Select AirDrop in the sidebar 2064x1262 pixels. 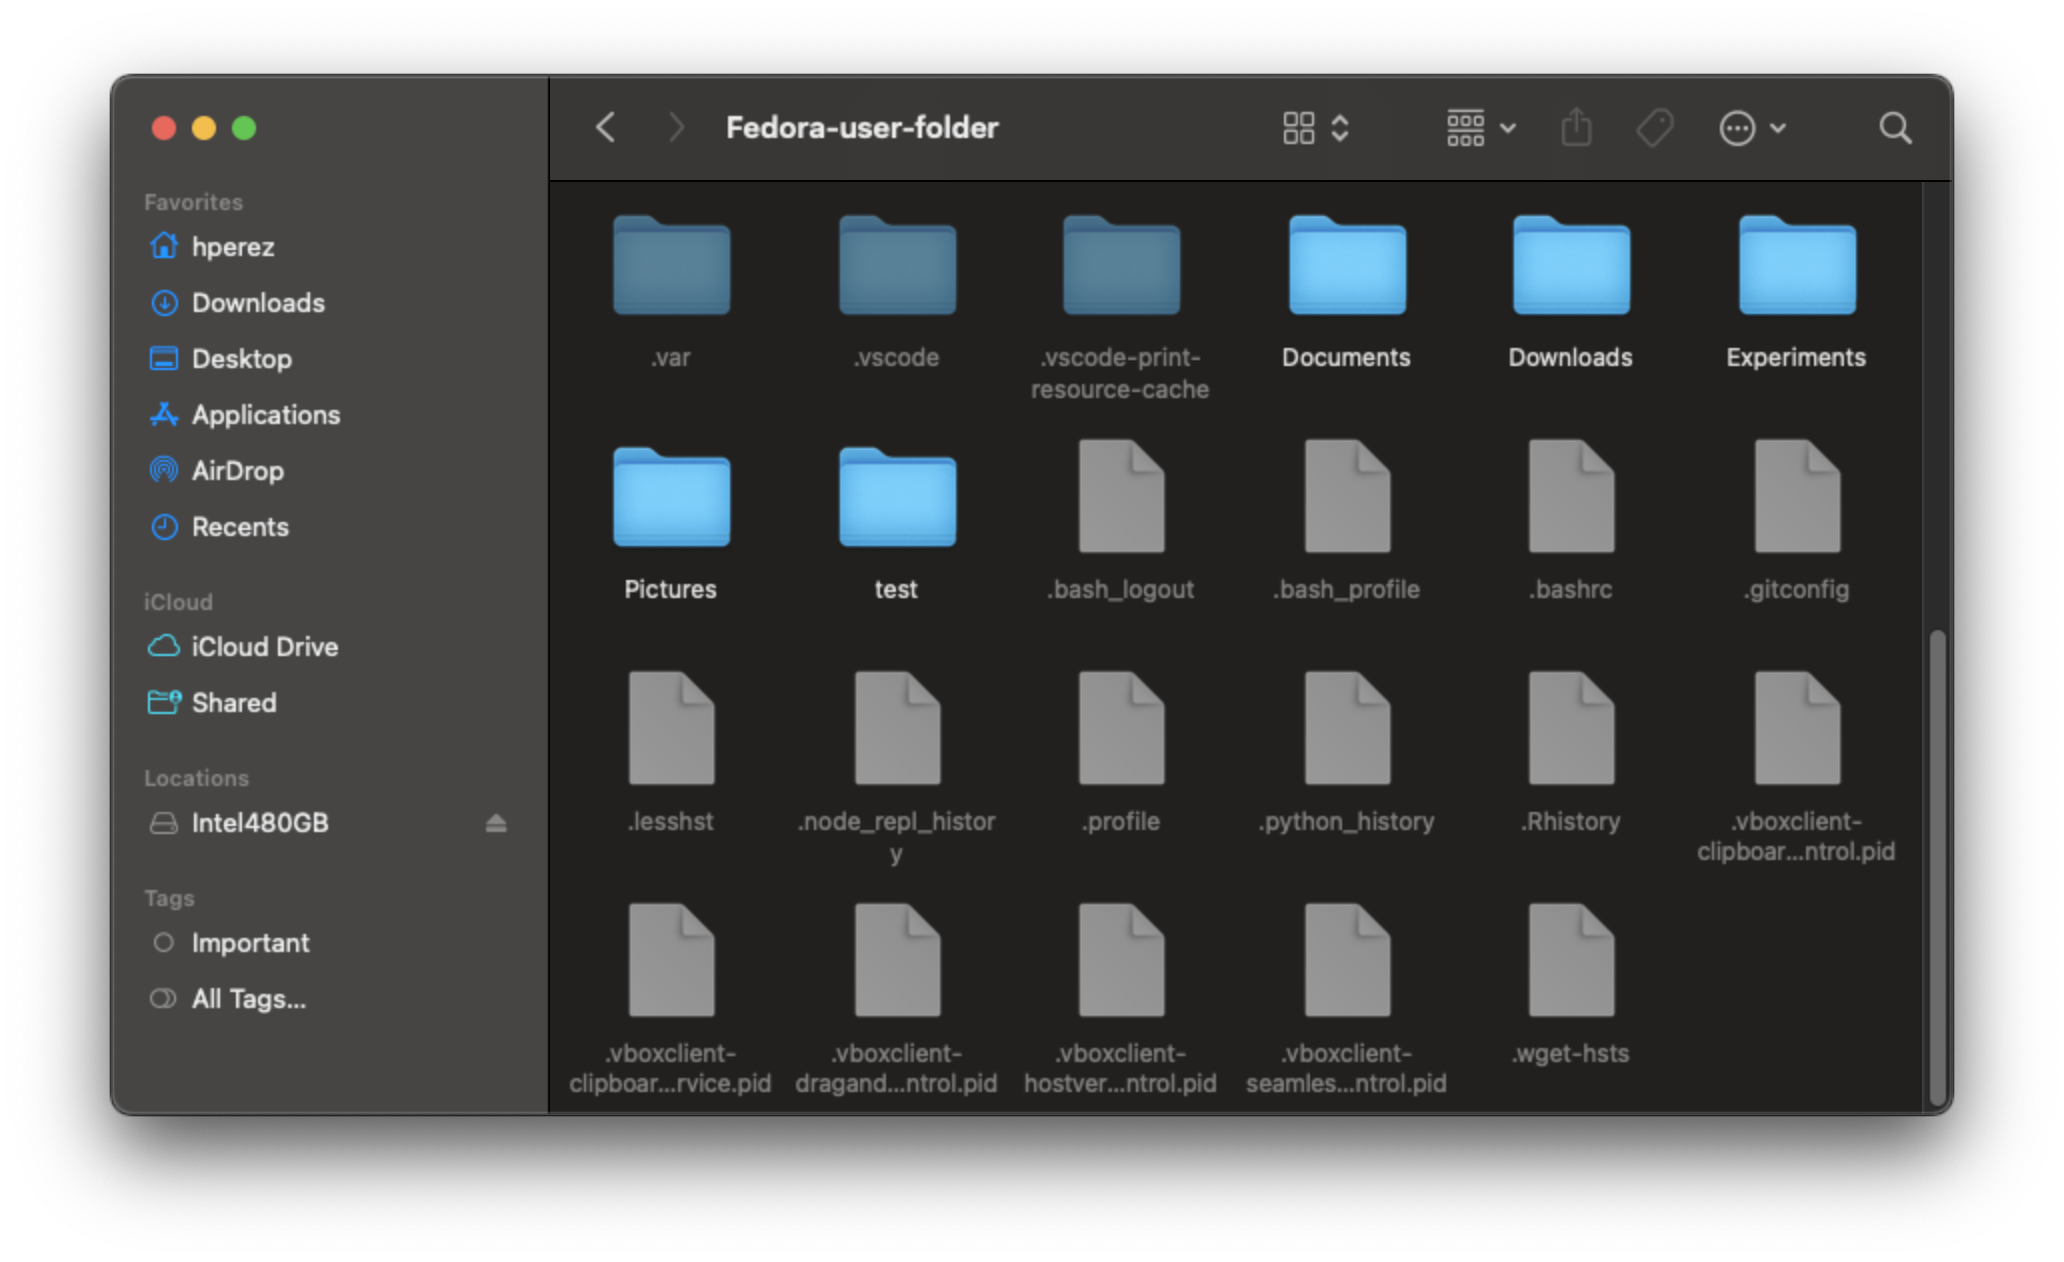[x=238, y=470]
